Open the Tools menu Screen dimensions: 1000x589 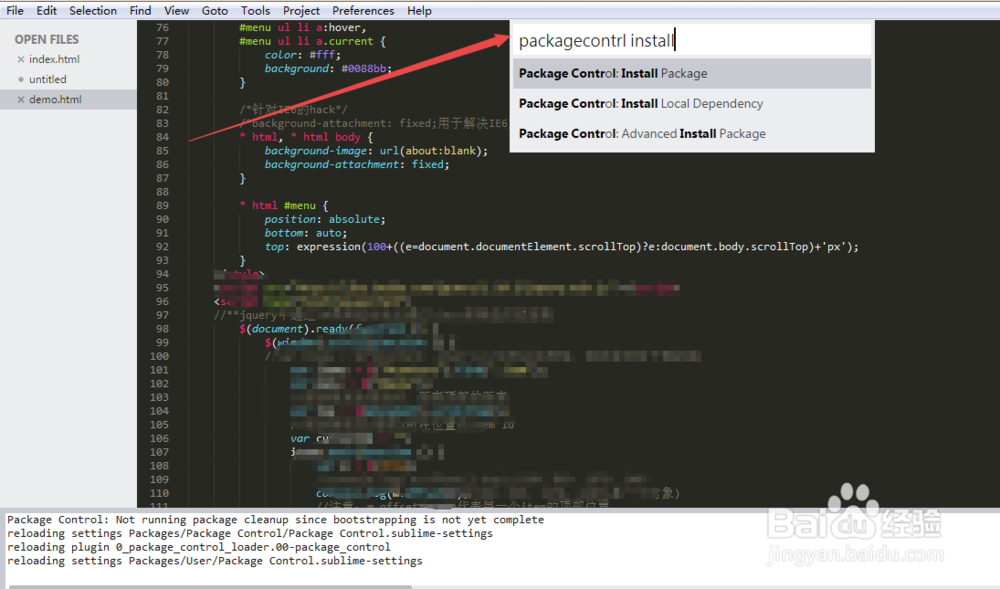click(x=255, y=10)
